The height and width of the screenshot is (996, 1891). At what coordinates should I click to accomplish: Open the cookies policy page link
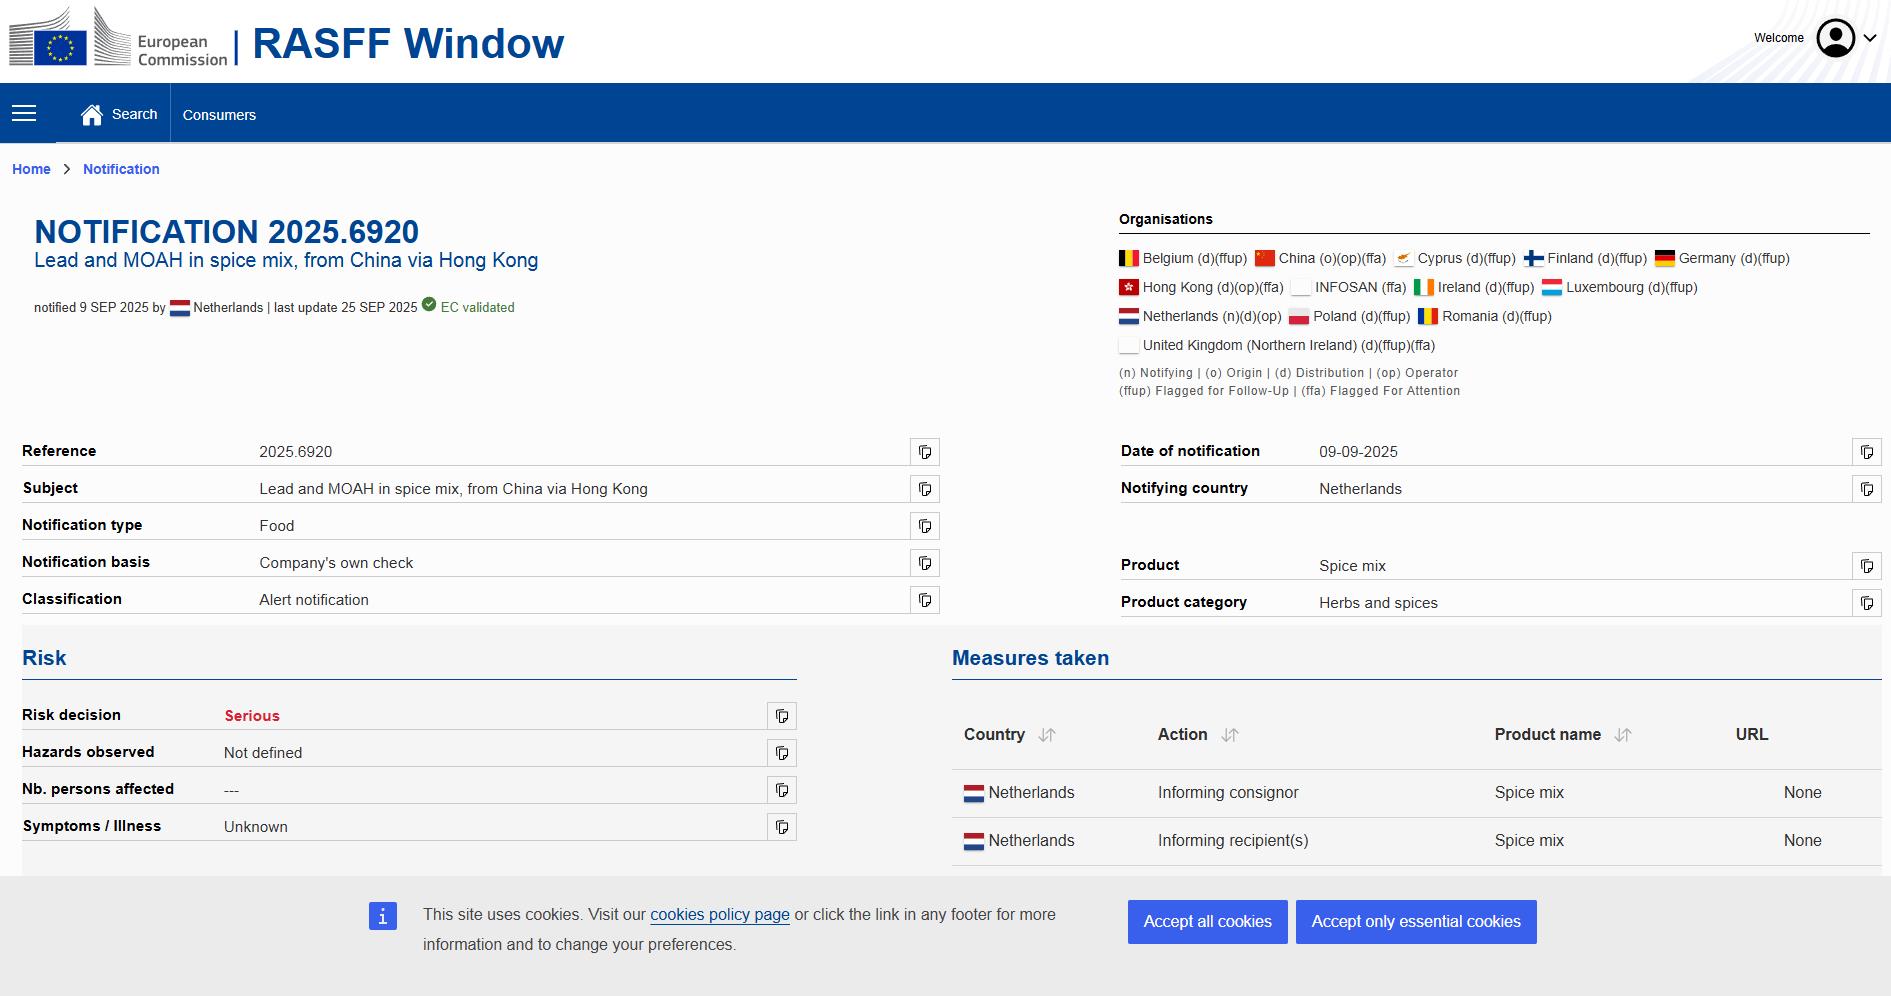719,915
